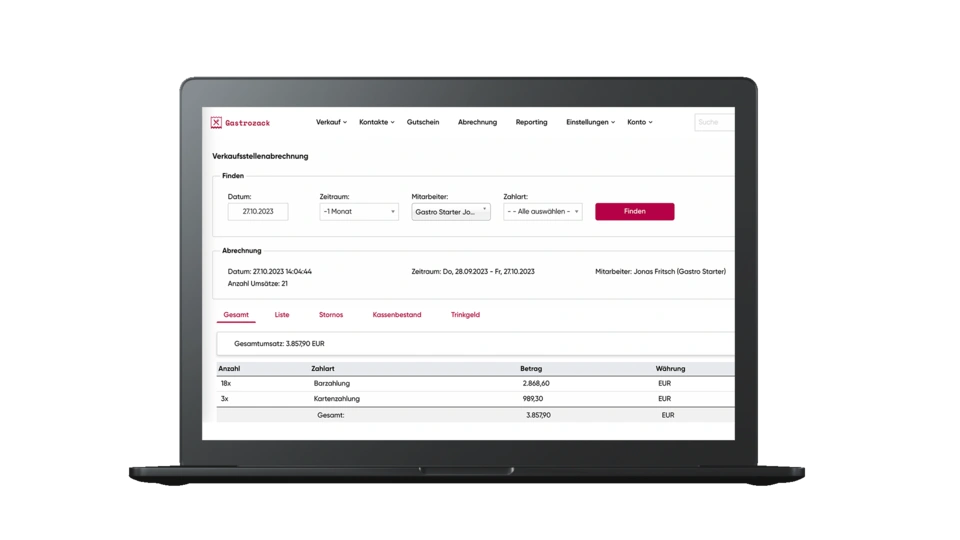
Task: Expand the Einstellungen dropdown menu
Action: 590,122
